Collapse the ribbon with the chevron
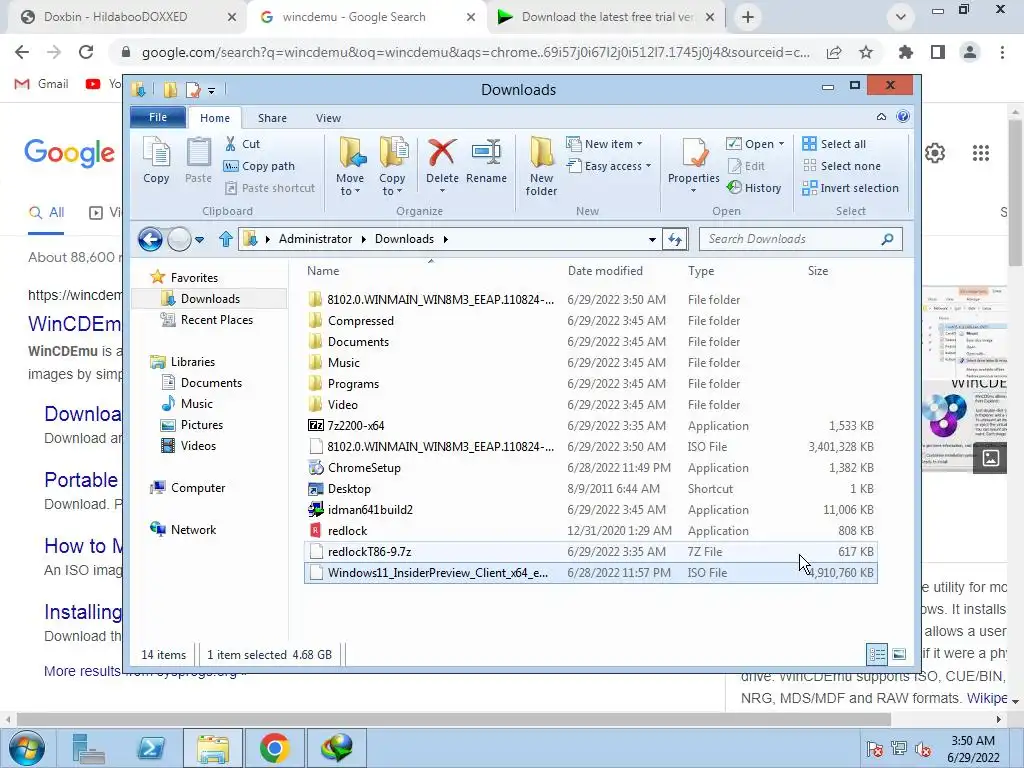Image resolution: width=1024 pixels, height=768 pixels. coord(881,116)
